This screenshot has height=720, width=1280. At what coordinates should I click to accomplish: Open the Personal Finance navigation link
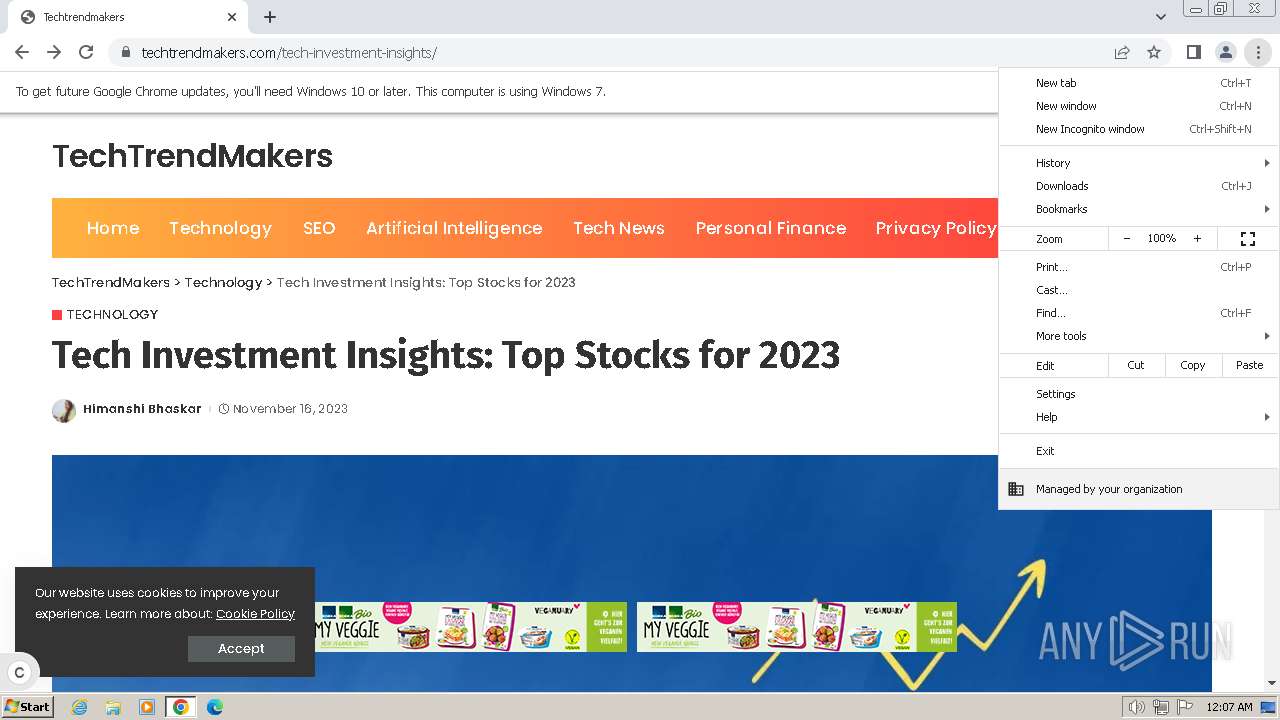pos(771,228)
